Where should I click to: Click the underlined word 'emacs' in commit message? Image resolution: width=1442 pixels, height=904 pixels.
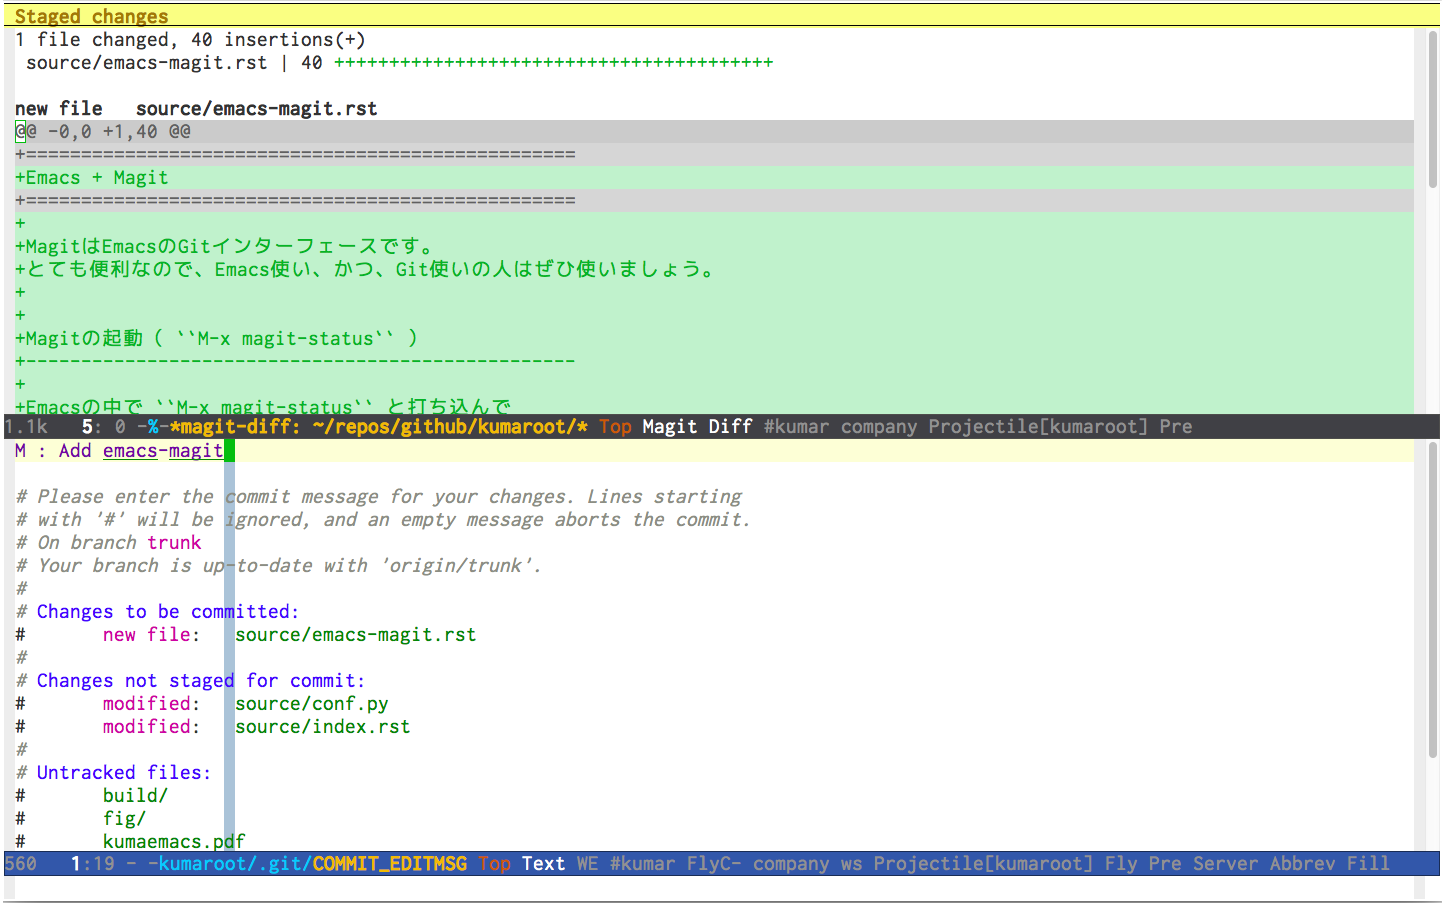[130, 450]
